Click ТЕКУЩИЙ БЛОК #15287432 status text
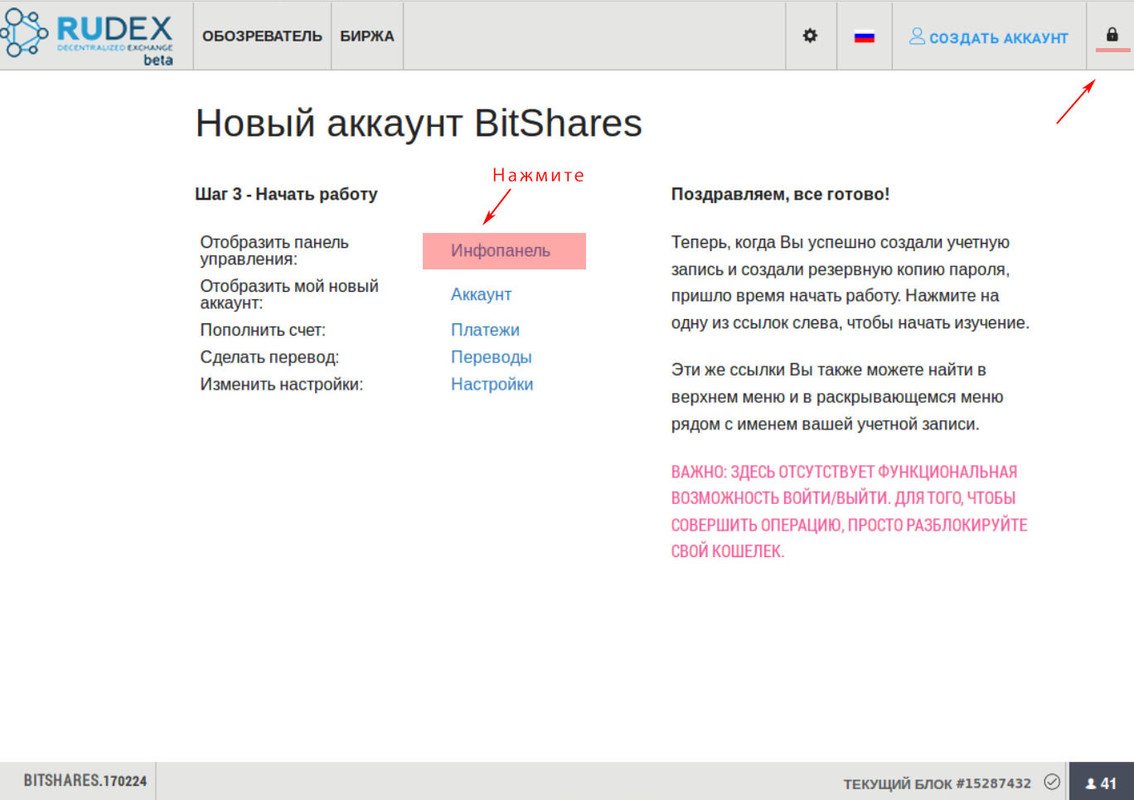1134x800 pixels. pyautogui.click(x=937, y=783)
